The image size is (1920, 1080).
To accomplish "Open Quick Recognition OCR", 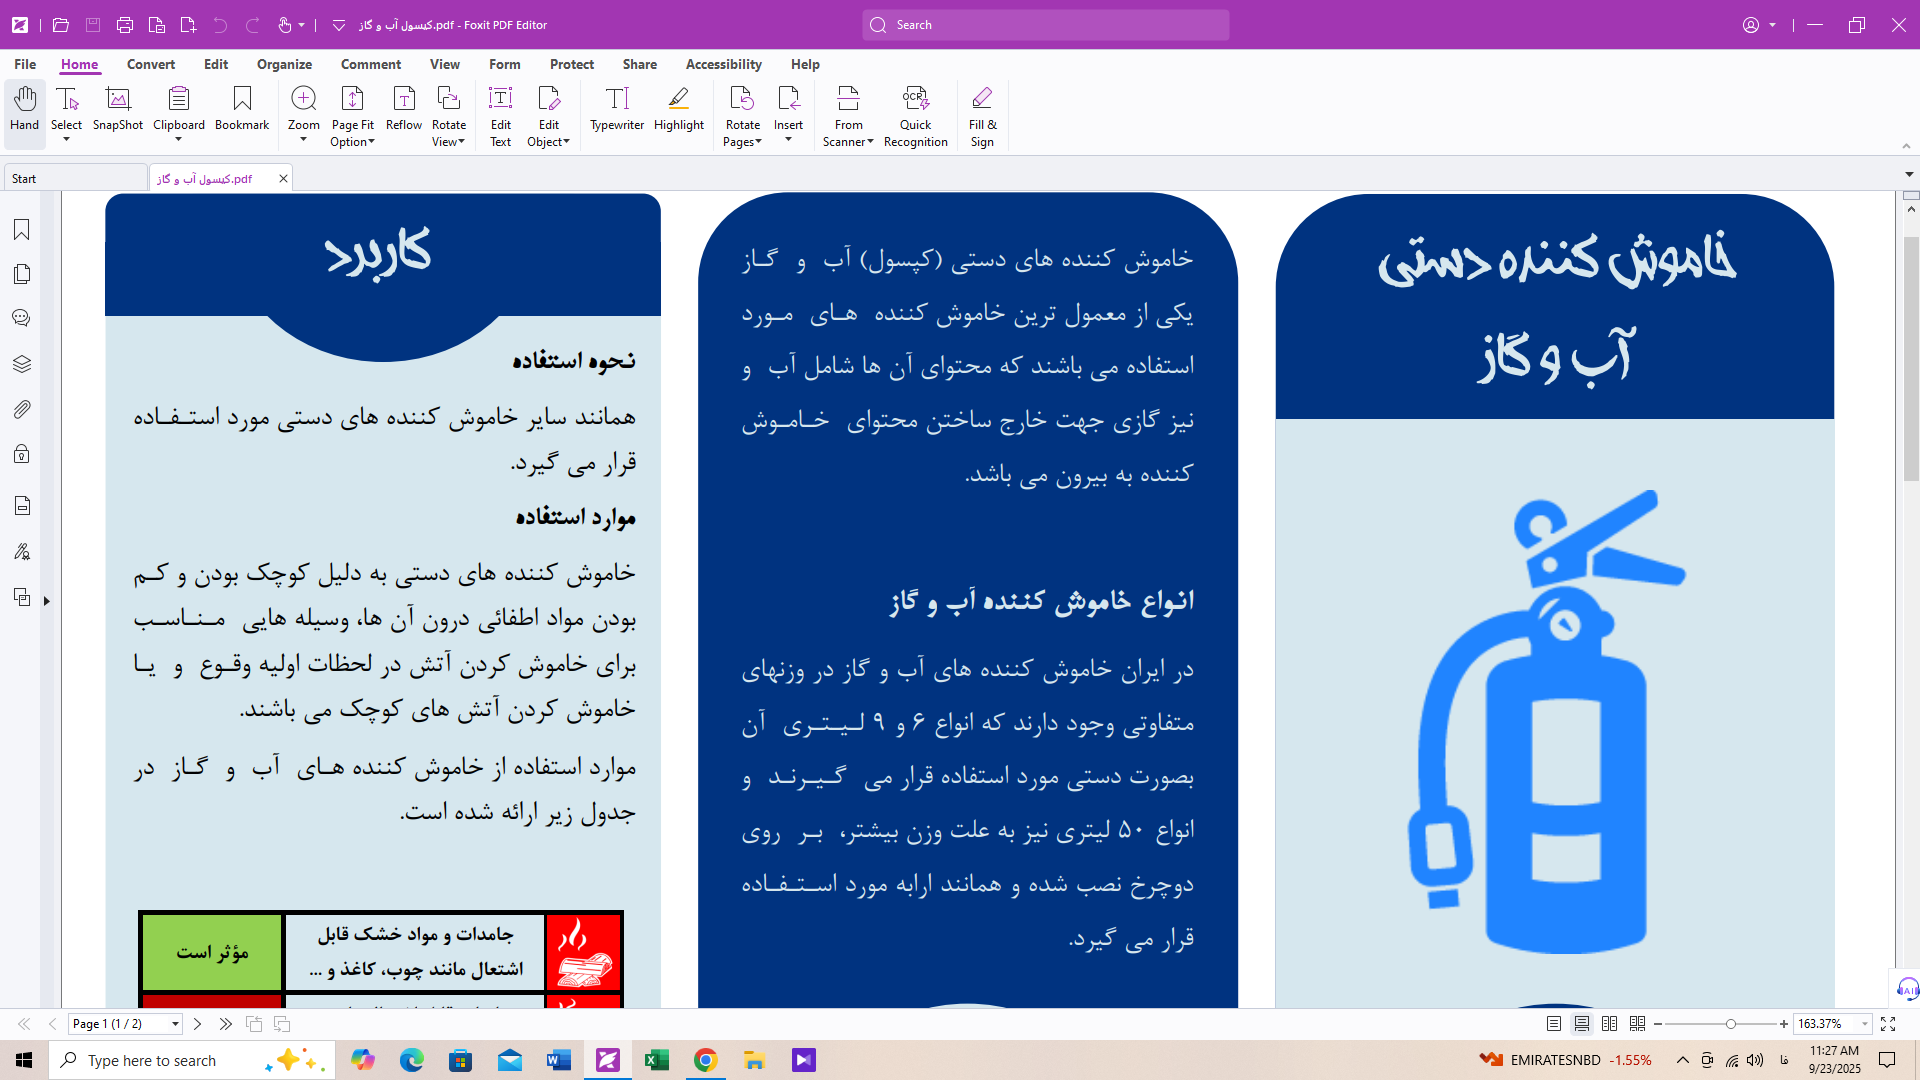I will (915, 115).
